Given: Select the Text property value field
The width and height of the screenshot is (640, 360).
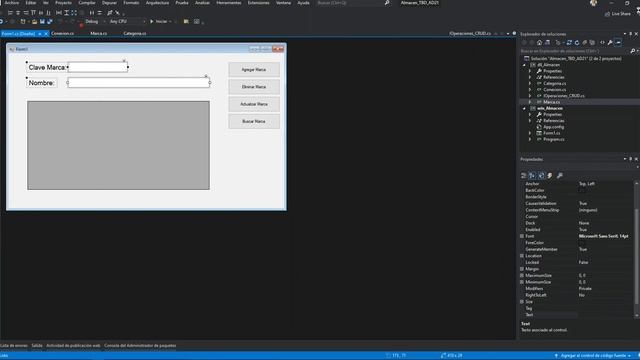Looking at the screenshot, I should click(x=606, y=315).
